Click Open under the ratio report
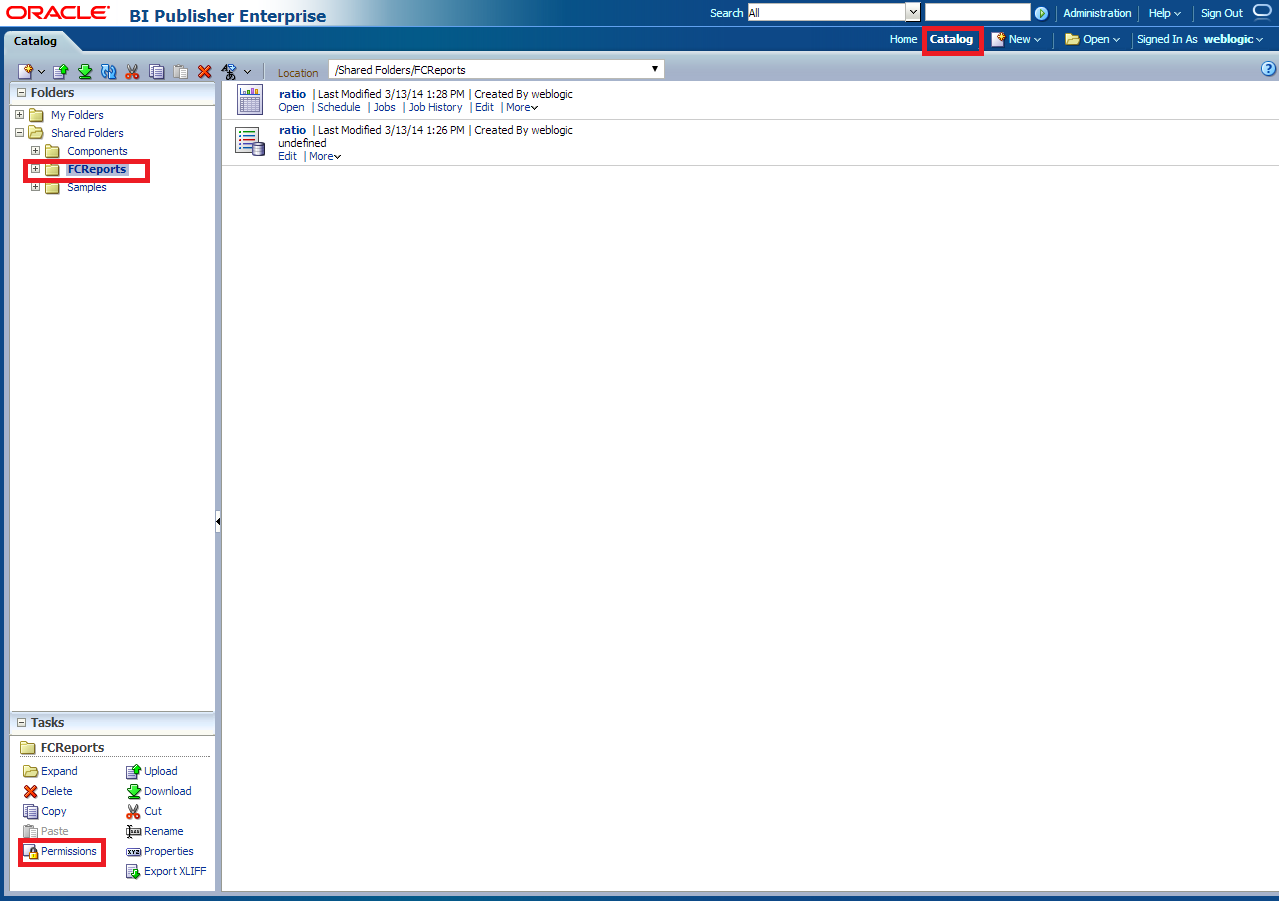Image resolution: width=1280 pixels, height=907 pixels. [x=291, y=107]
